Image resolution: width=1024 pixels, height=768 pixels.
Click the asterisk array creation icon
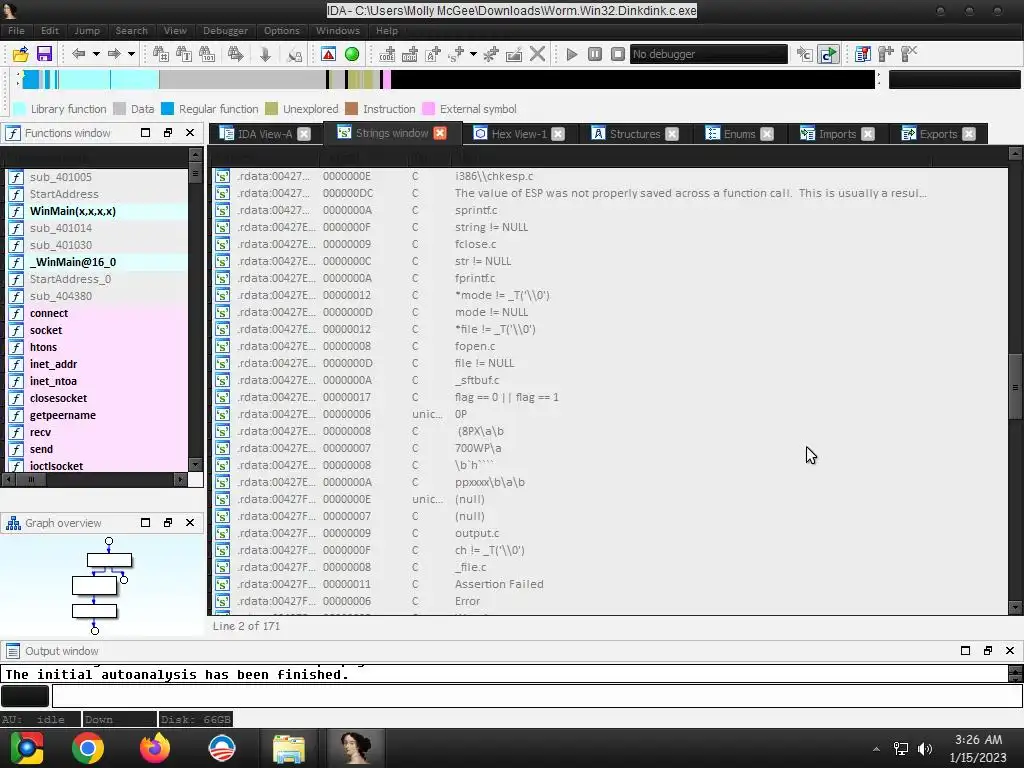(x=491, y=54)
